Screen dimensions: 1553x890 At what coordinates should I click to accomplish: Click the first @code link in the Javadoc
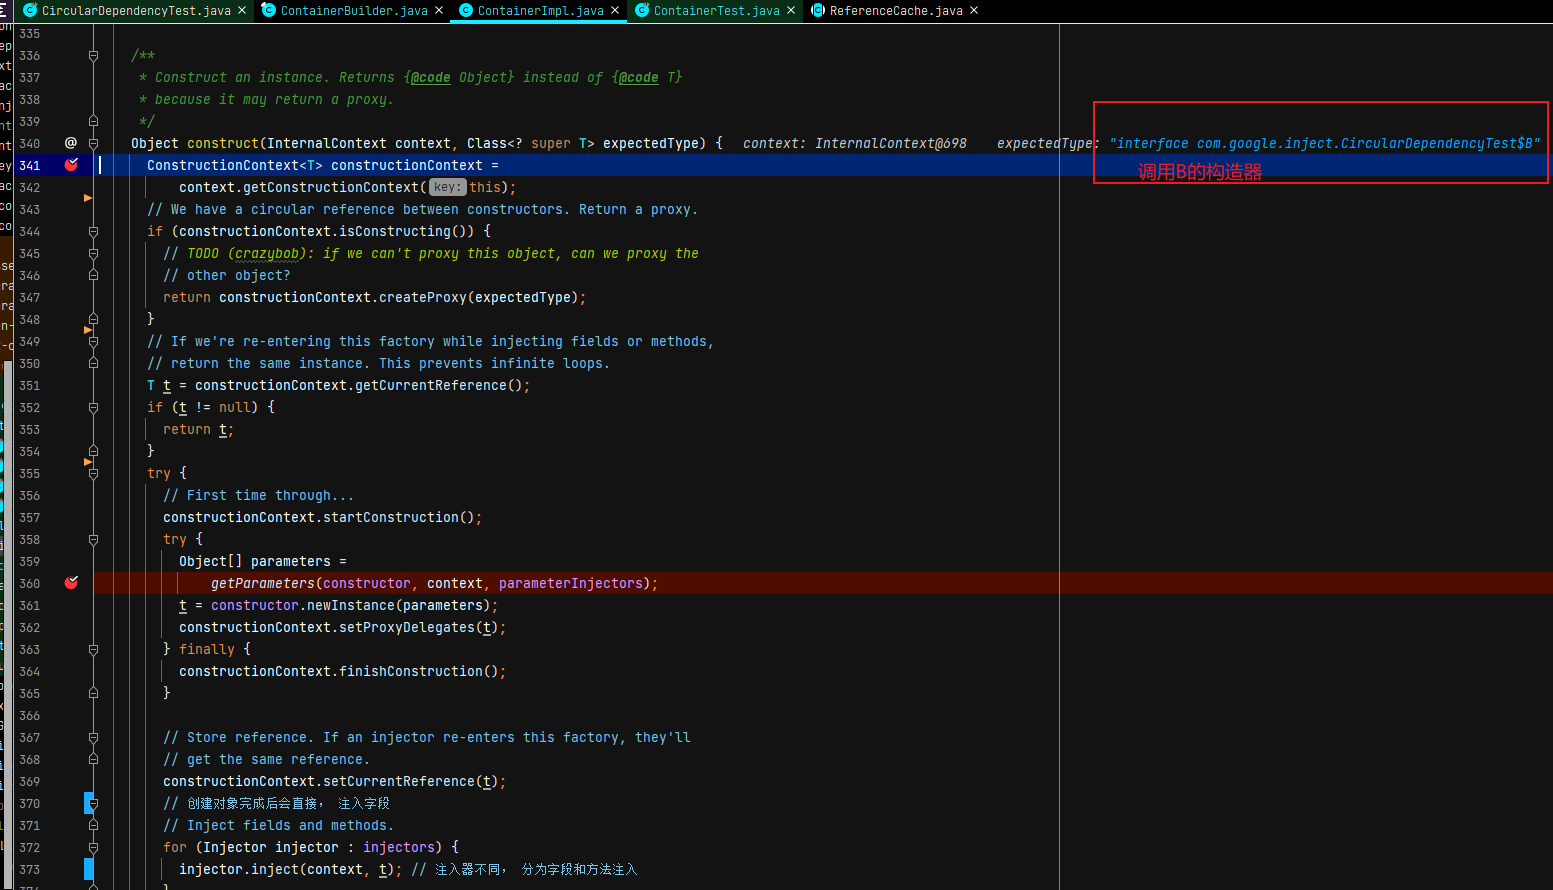[431, 77]
